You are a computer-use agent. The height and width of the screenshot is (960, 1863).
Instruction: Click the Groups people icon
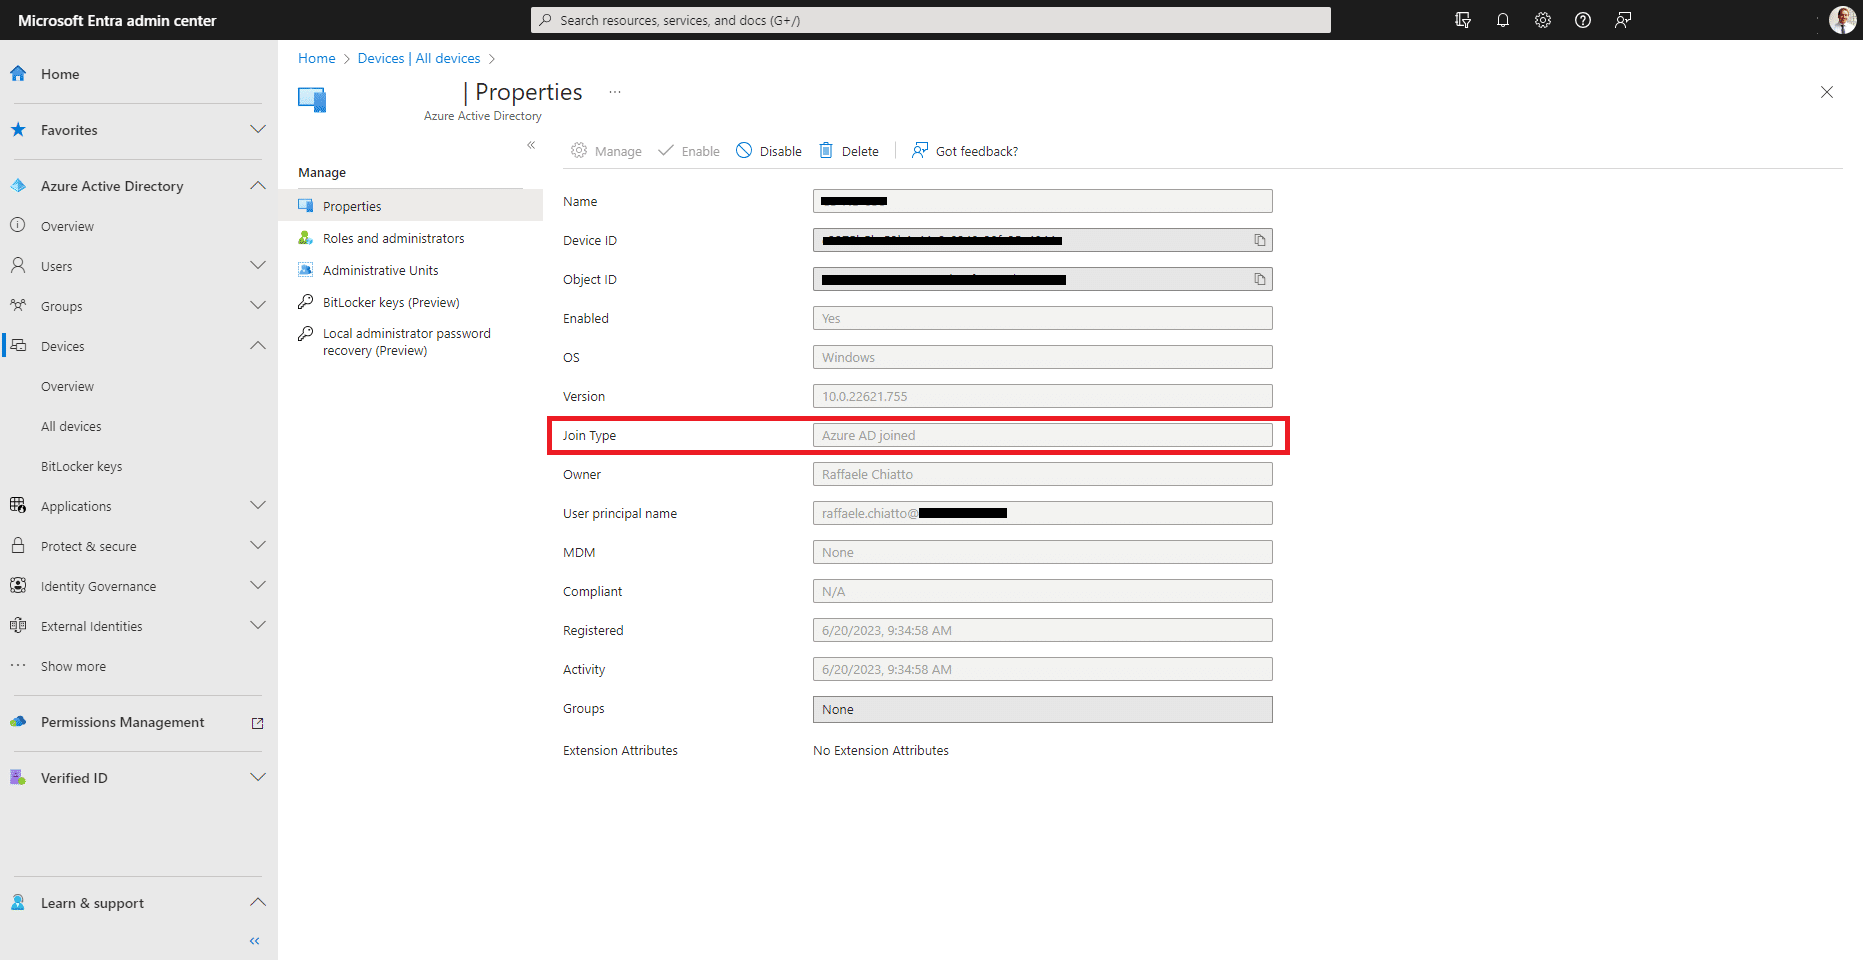tap(18, 305)
